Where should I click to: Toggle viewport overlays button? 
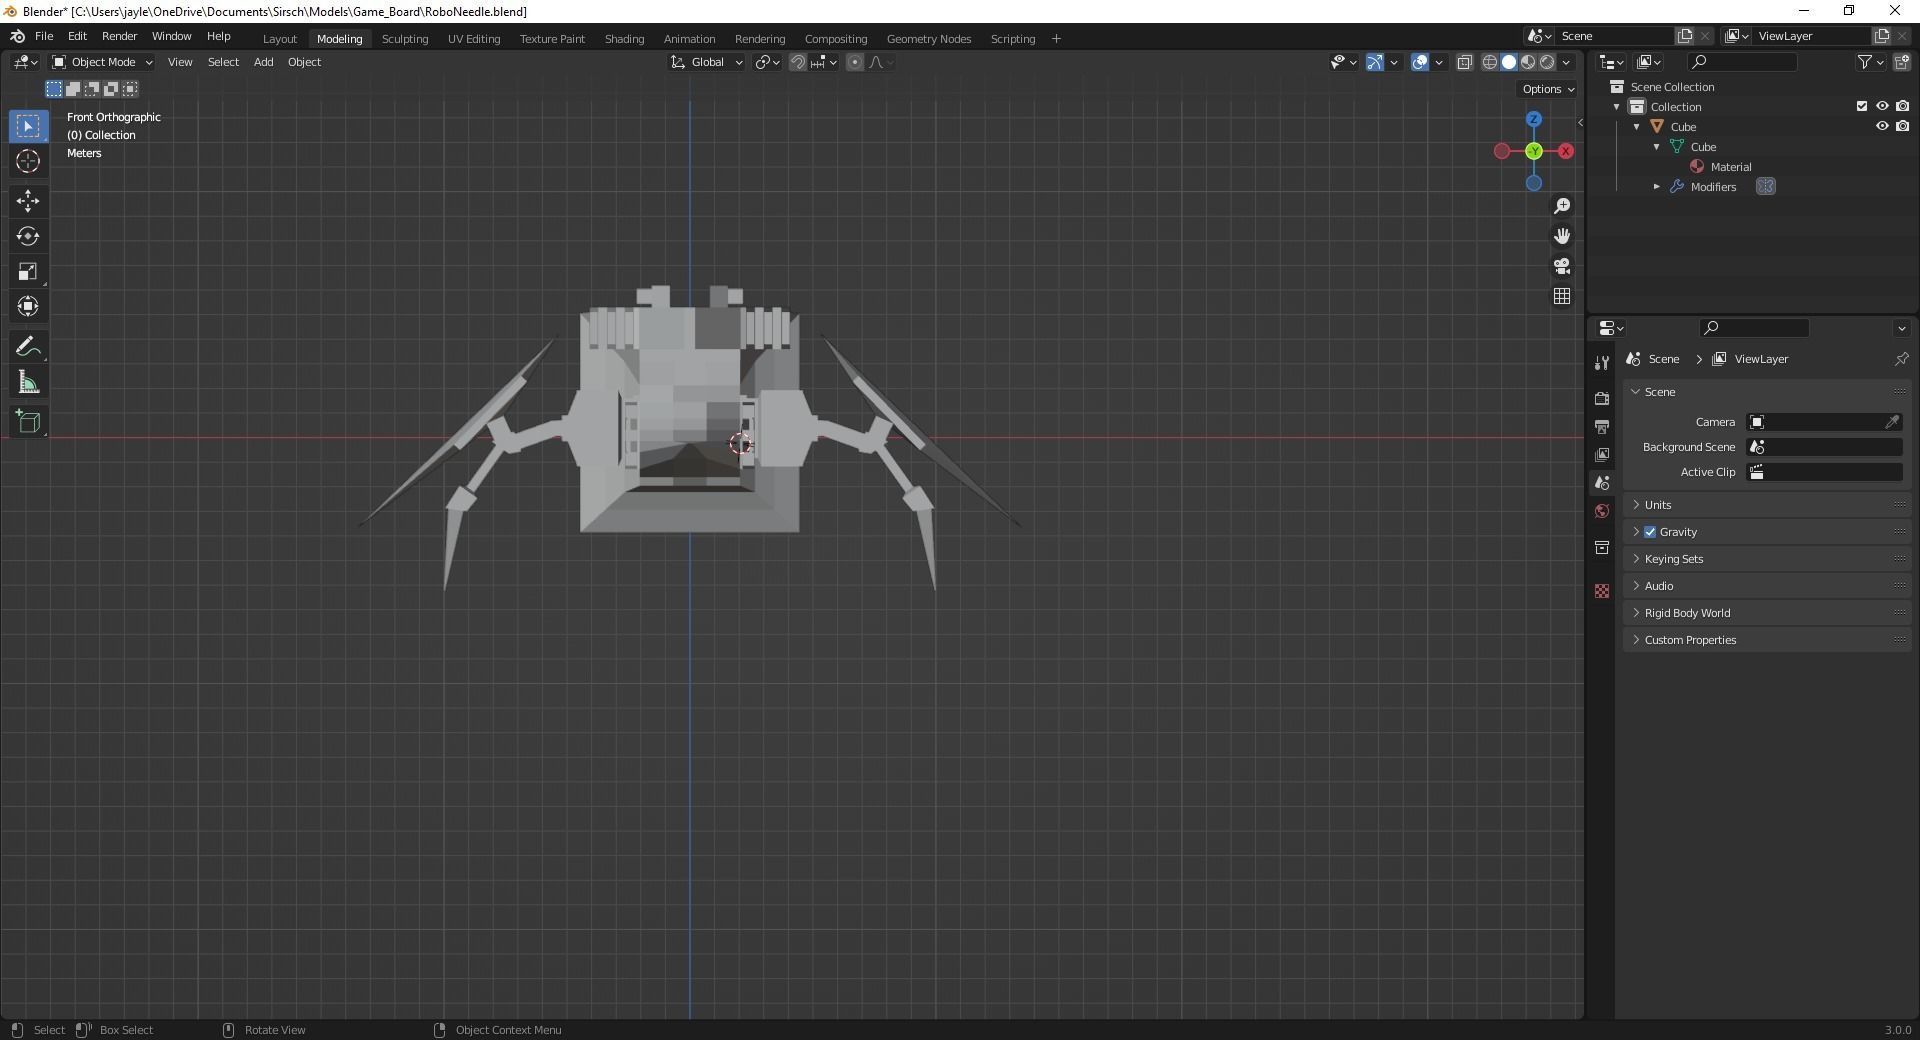pyautogui.click(x=1420, y=62)
